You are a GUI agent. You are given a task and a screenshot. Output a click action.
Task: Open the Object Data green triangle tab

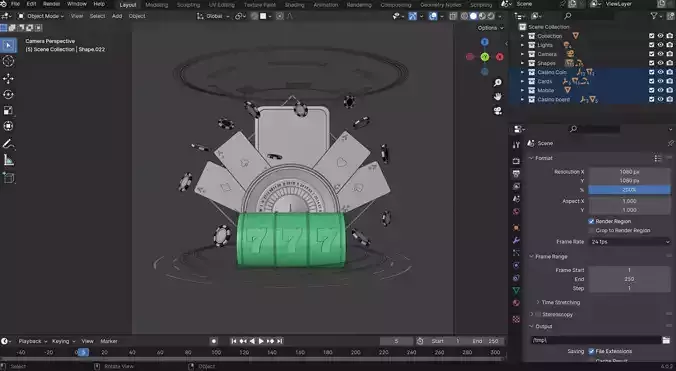(516, 290)
